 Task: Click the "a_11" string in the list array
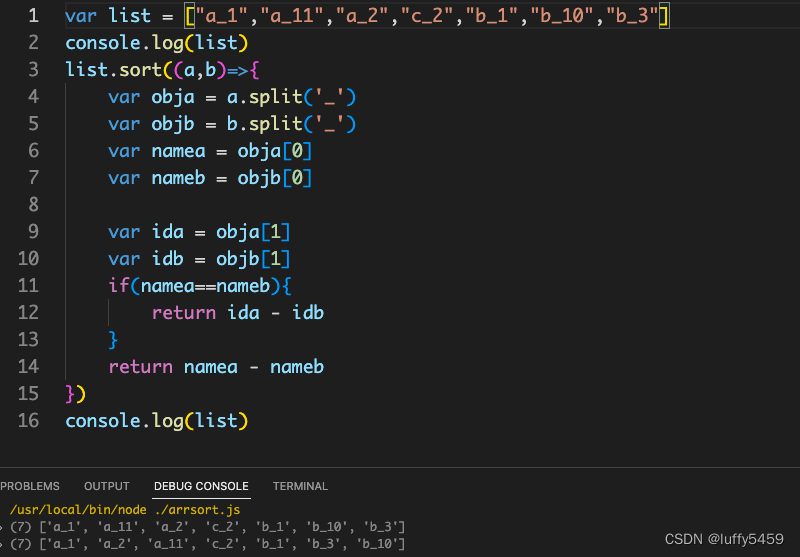pos(293,16)
